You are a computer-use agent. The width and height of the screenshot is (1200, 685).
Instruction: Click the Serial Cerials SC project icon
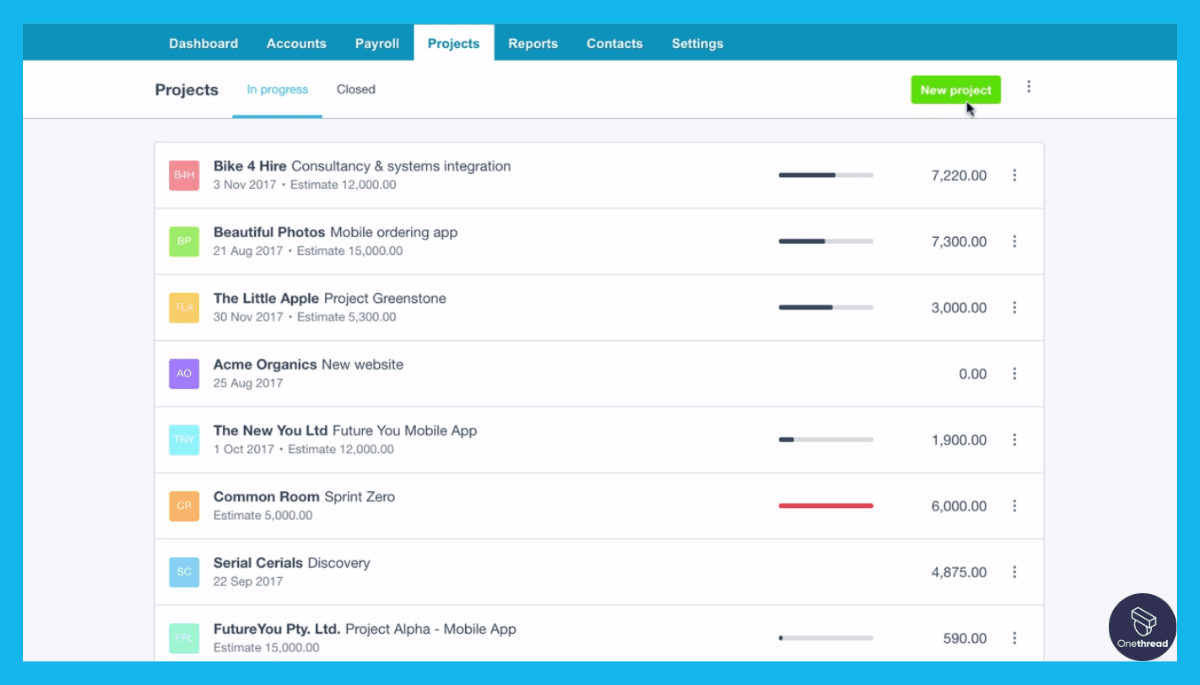(x=184, y=571)
